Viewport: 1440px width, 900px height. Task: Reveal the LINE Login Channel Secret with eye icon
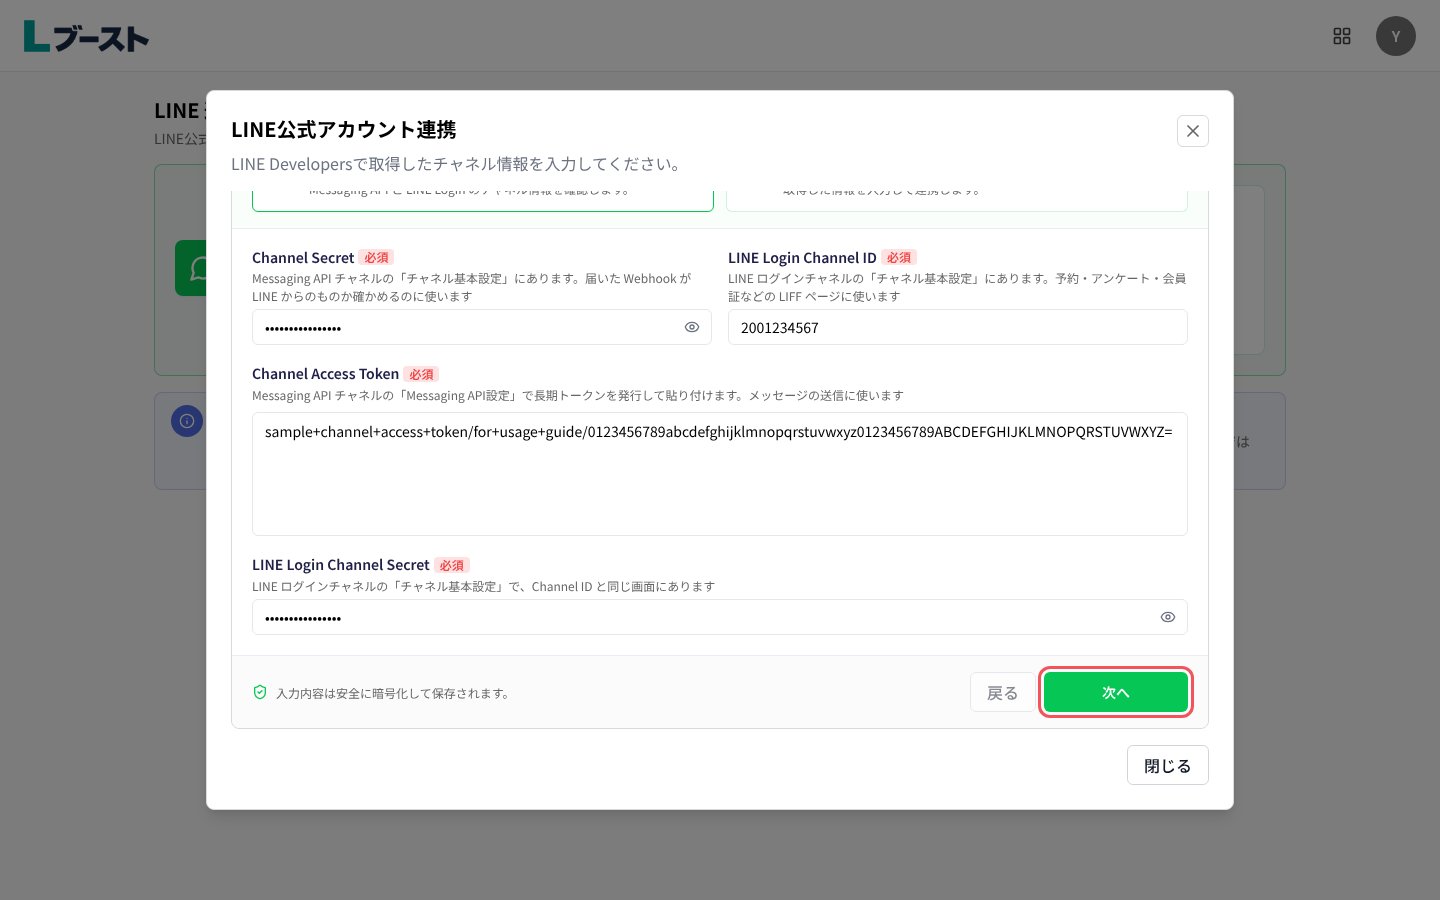pos(1167,617)
